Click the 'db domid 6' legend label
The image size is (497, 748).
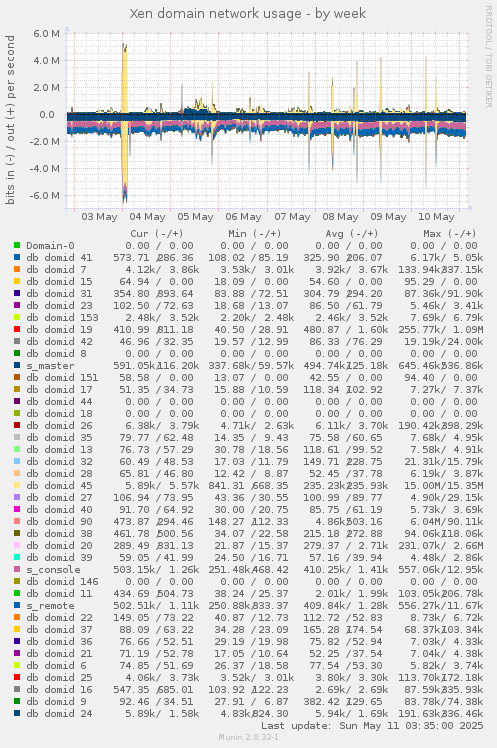56,665
